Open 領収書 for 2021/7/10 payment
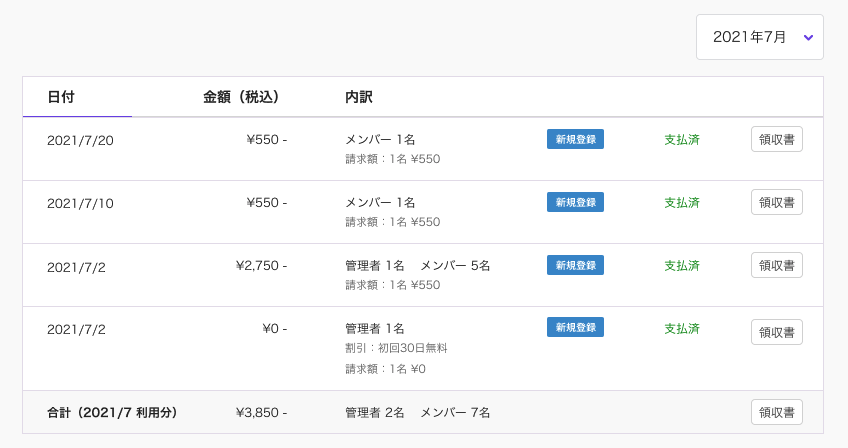848x448 pixels. click(x=777, y=202)
